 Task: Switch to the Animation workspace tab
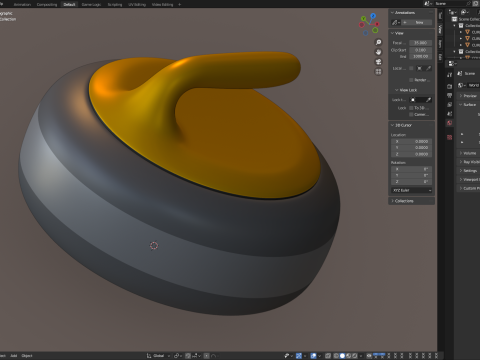[x=22, y=4]
